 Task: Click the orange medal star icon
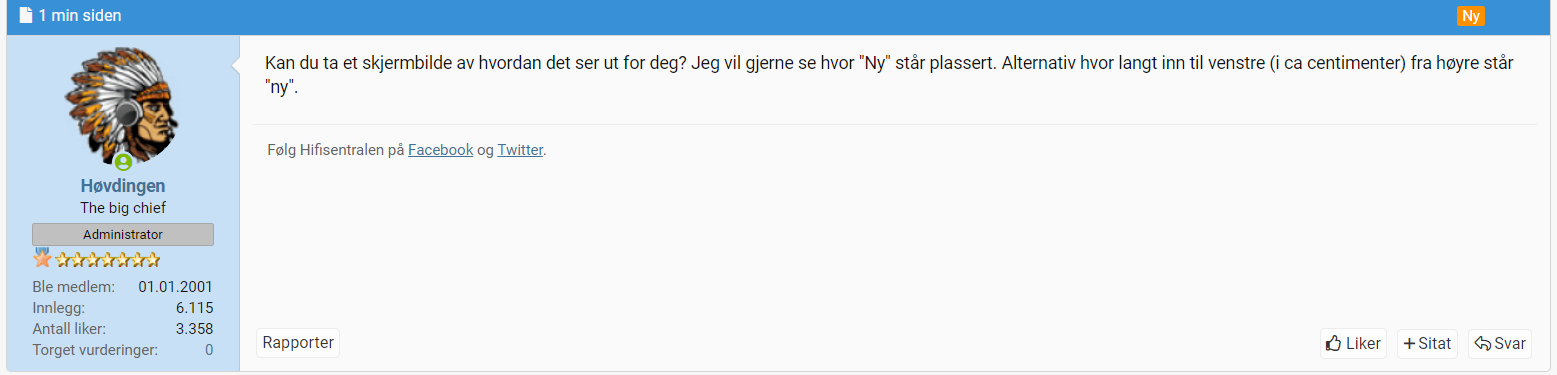[42, 258]
